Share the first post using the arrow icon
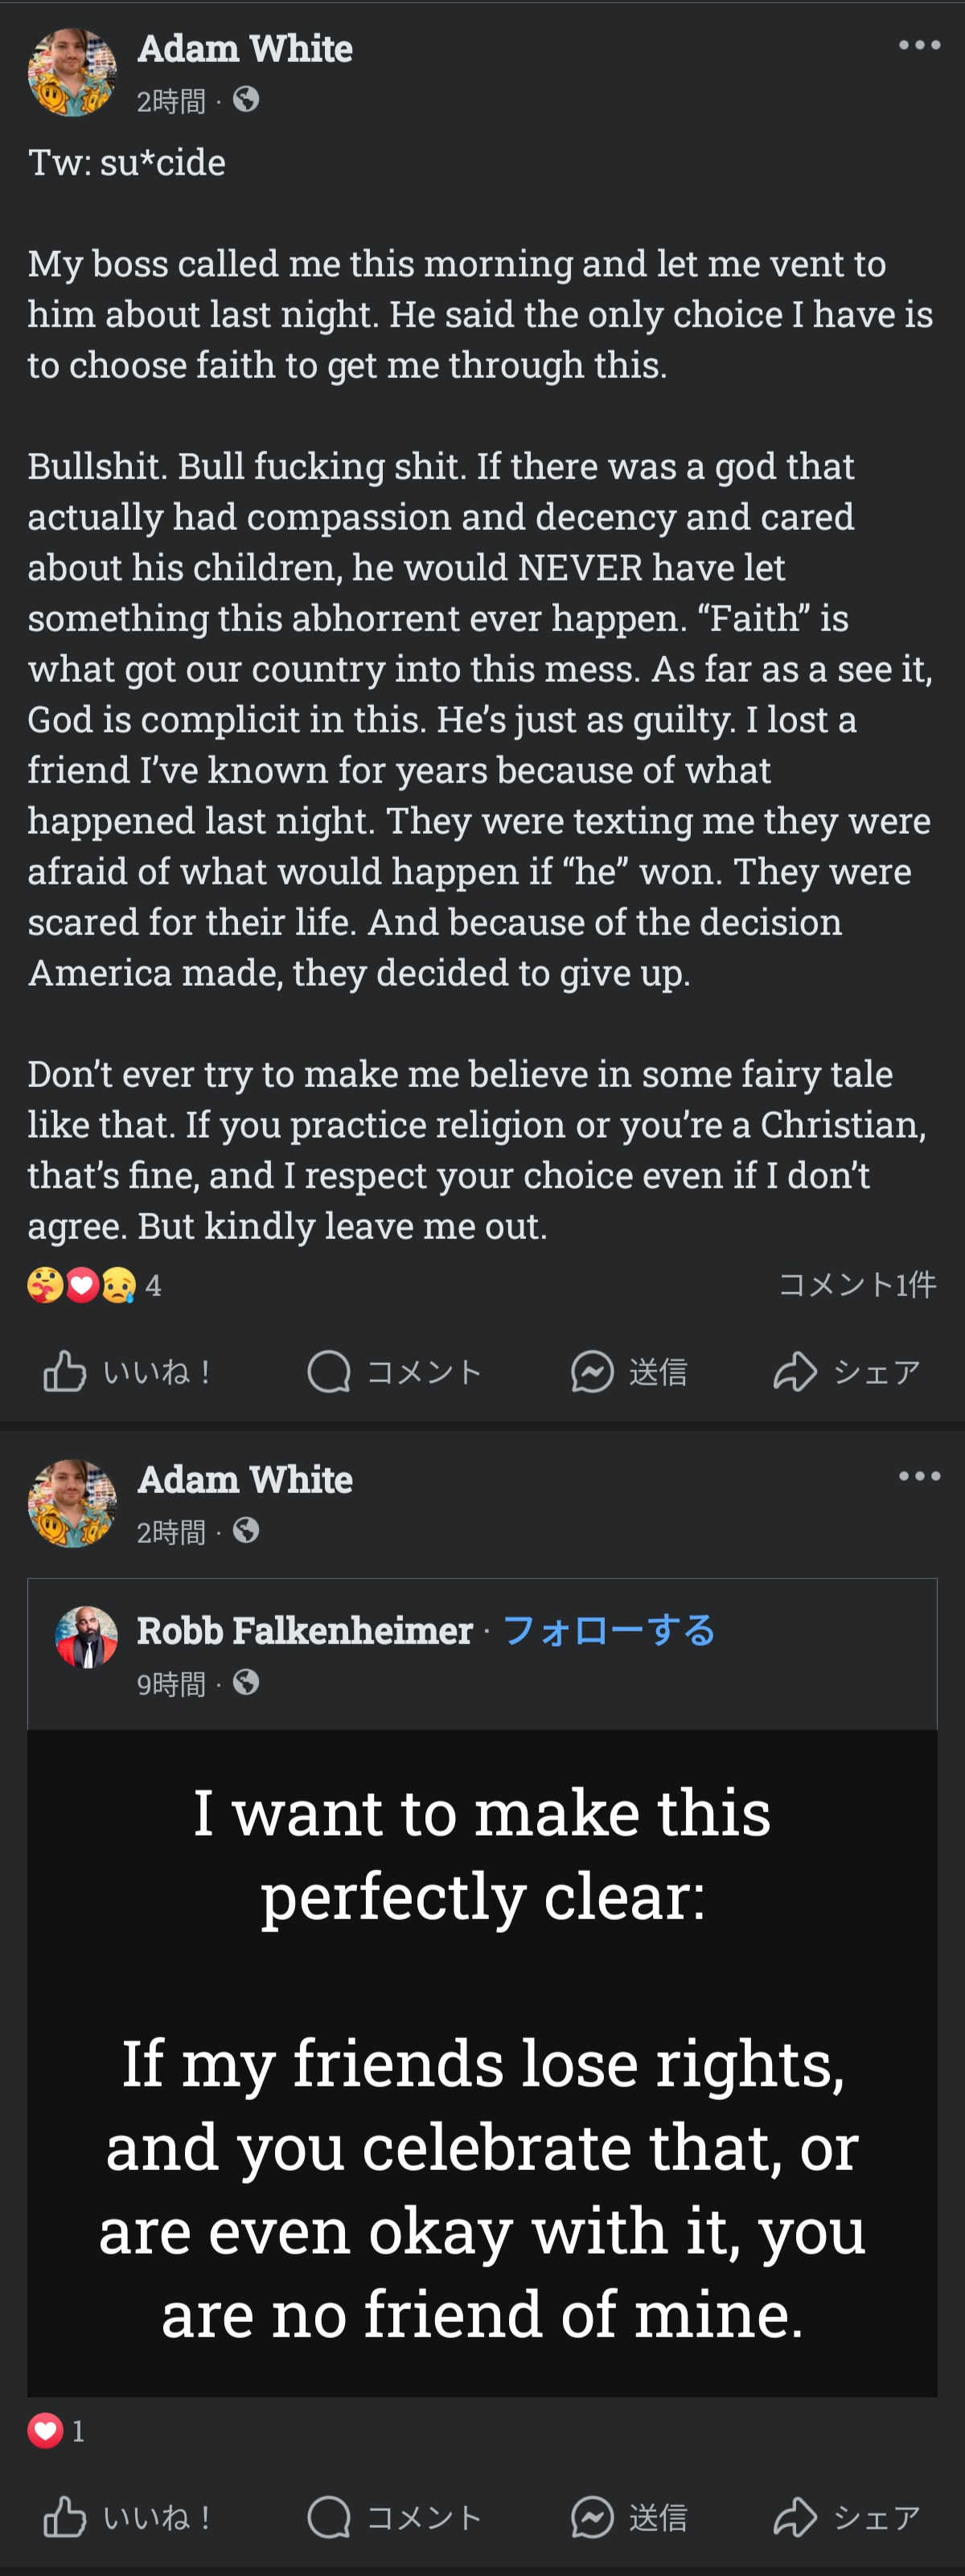965x2576 pixels. (x=795, y=1371)
